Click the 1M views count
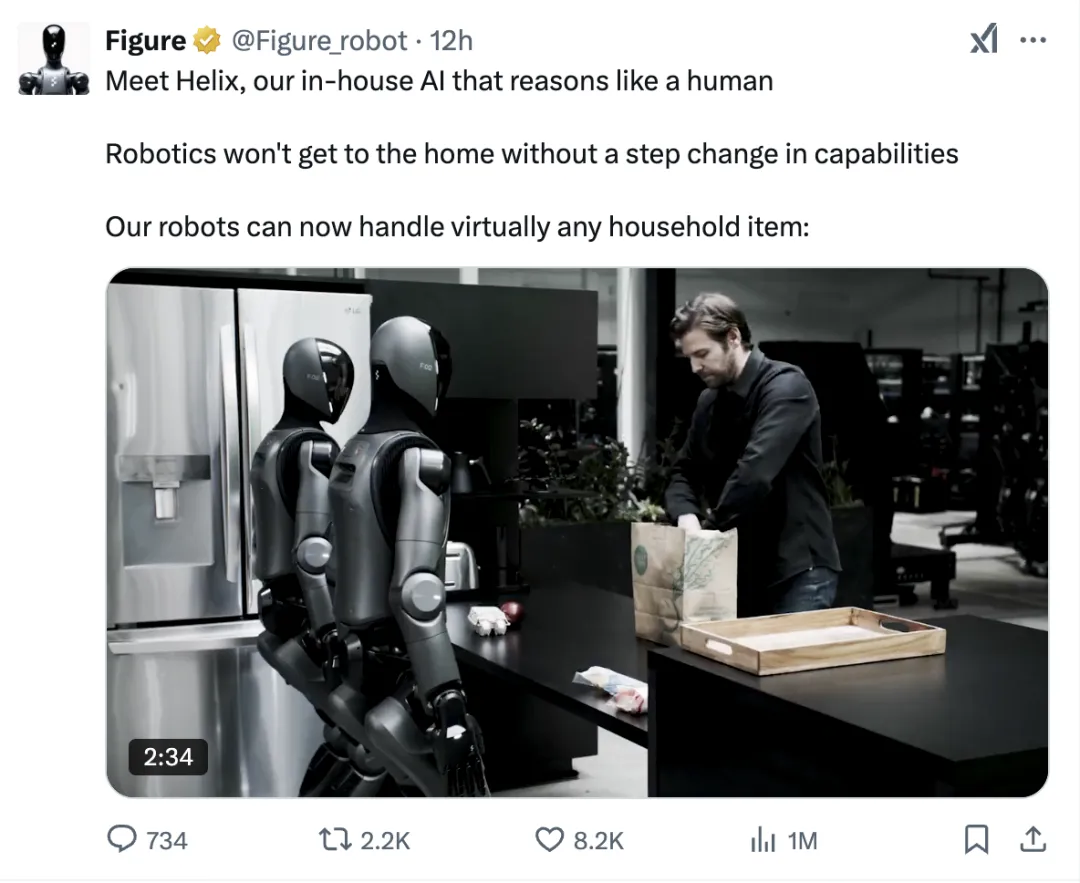 [802, 841]
